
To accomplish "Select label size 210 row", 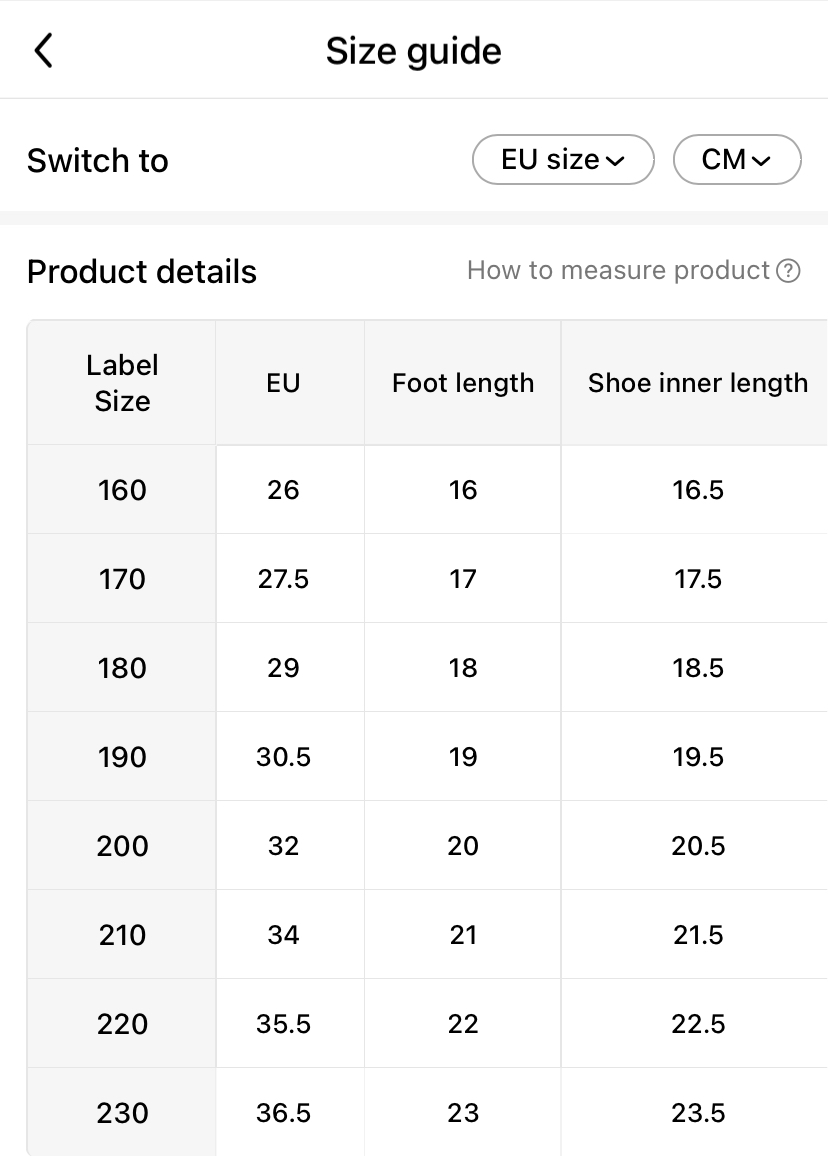I will [x=122, y=935].
